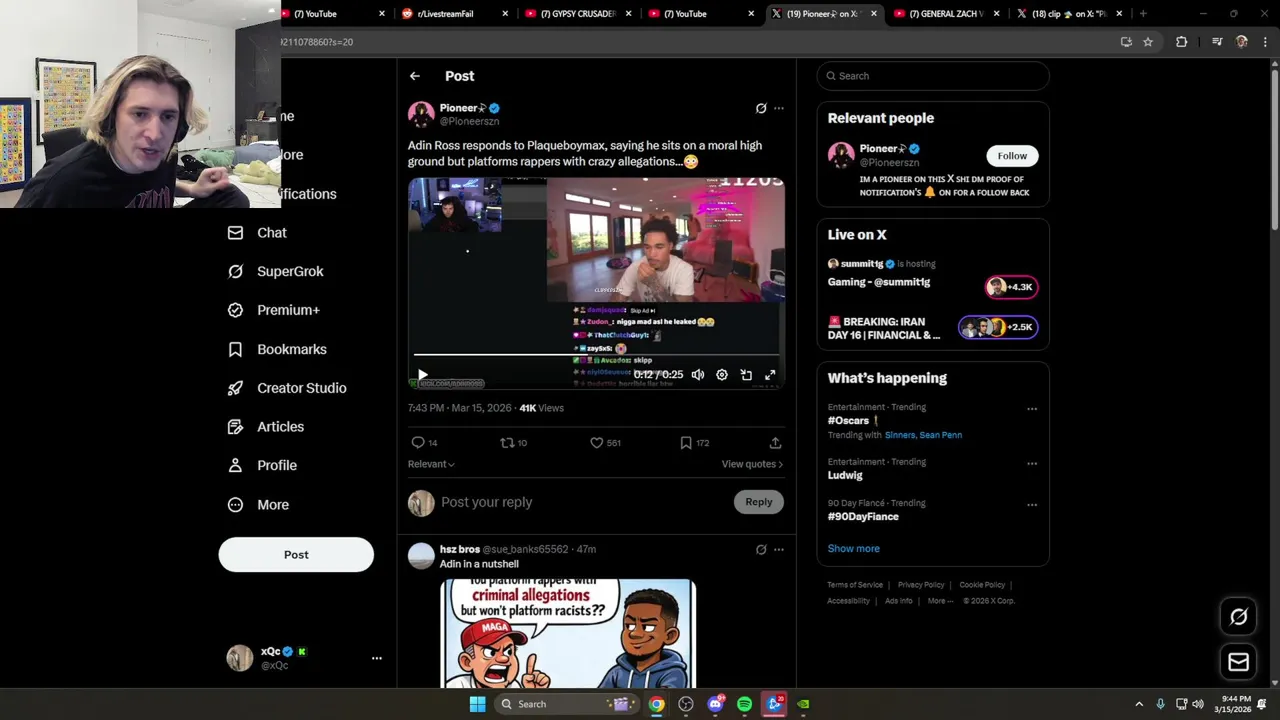Seek on the video progress bar

[x=596, y=355]
